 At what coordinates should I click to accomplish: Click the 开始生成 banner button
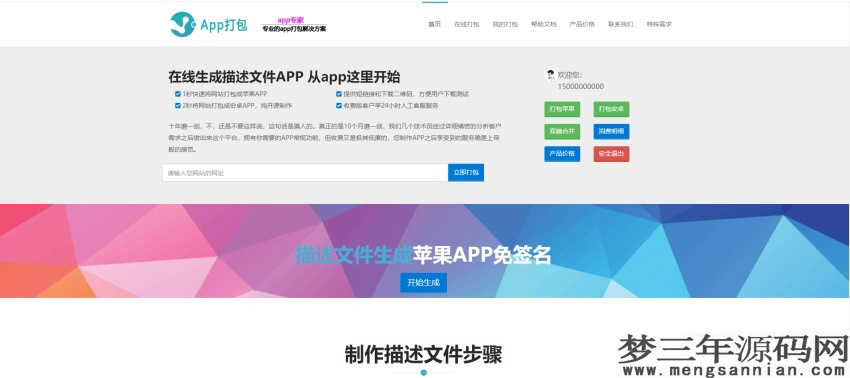click(x=423, y=283)
